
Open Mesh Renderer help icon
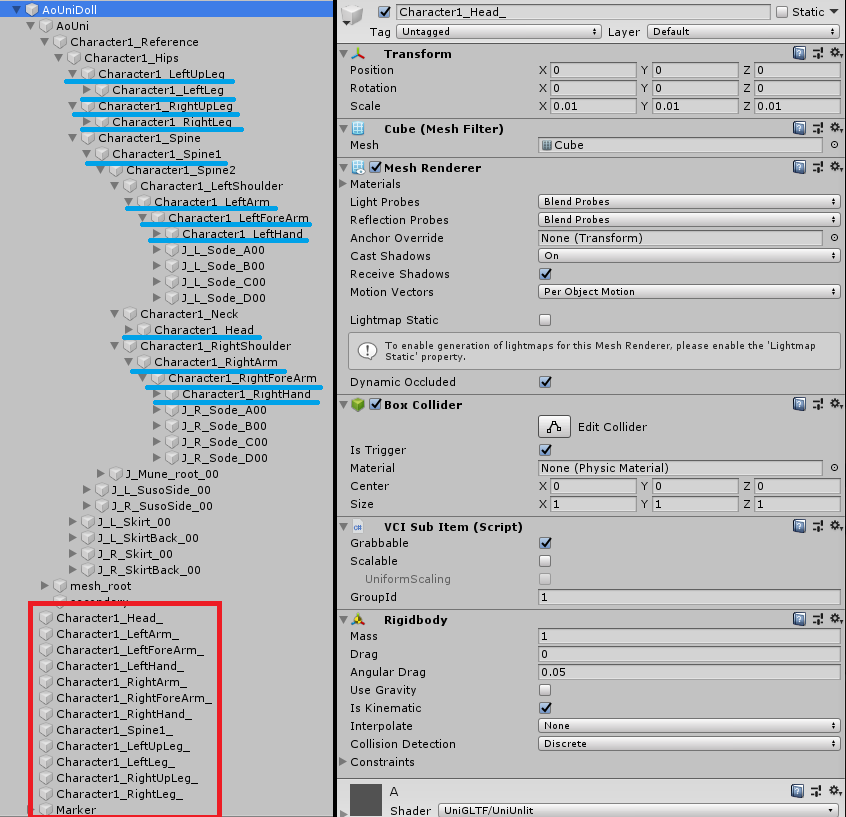(799, 167)
